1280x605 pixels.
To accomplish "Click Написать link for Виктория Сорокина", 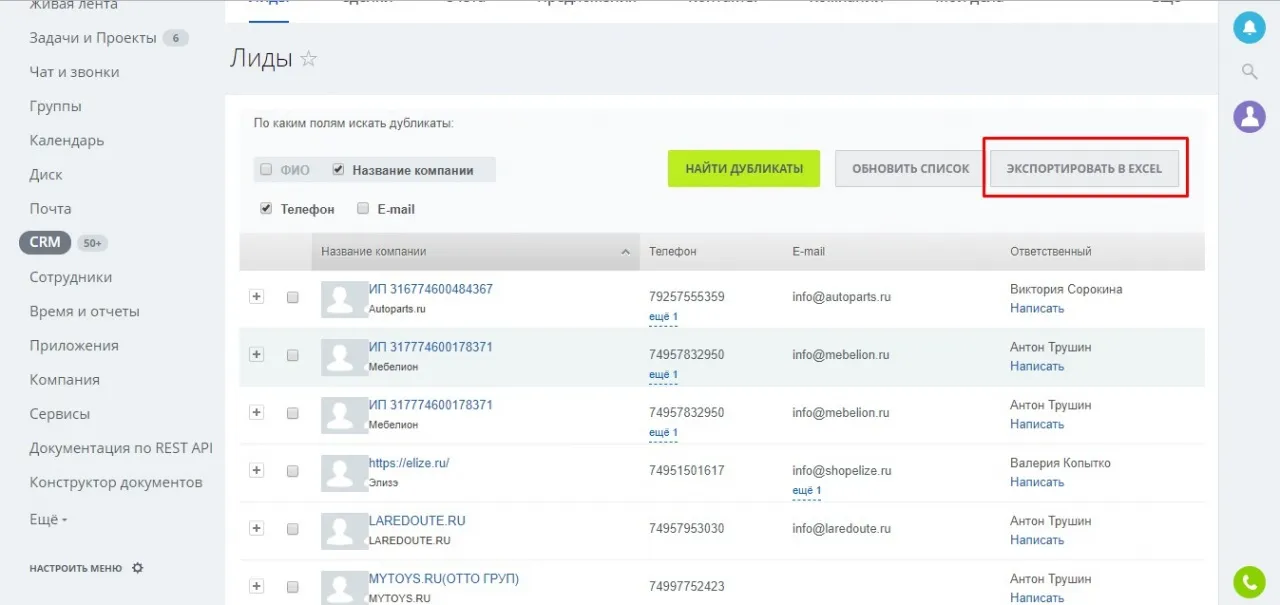I will tap(1037, 309).
